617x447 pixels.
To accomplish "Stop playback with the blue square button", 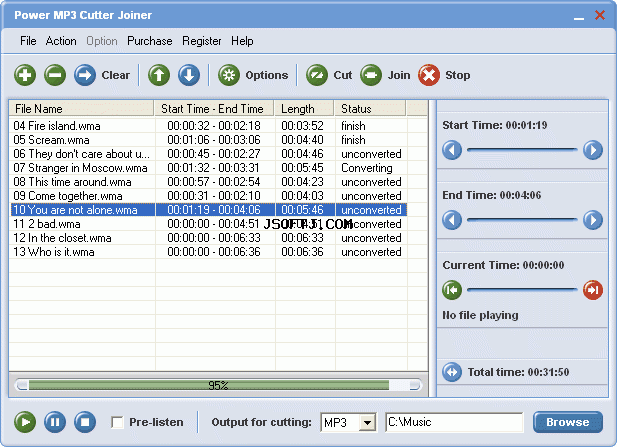I will 85,422.
